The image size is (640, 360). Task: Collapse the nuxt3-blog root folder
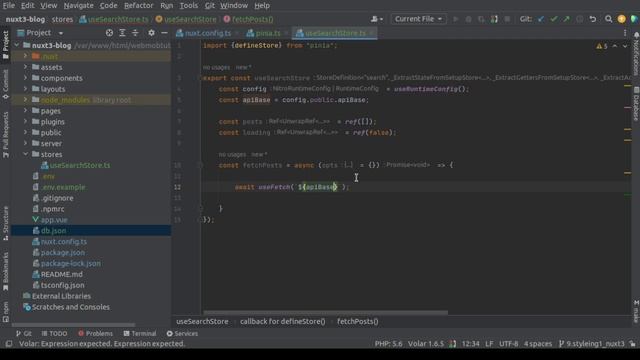(17, 45)
